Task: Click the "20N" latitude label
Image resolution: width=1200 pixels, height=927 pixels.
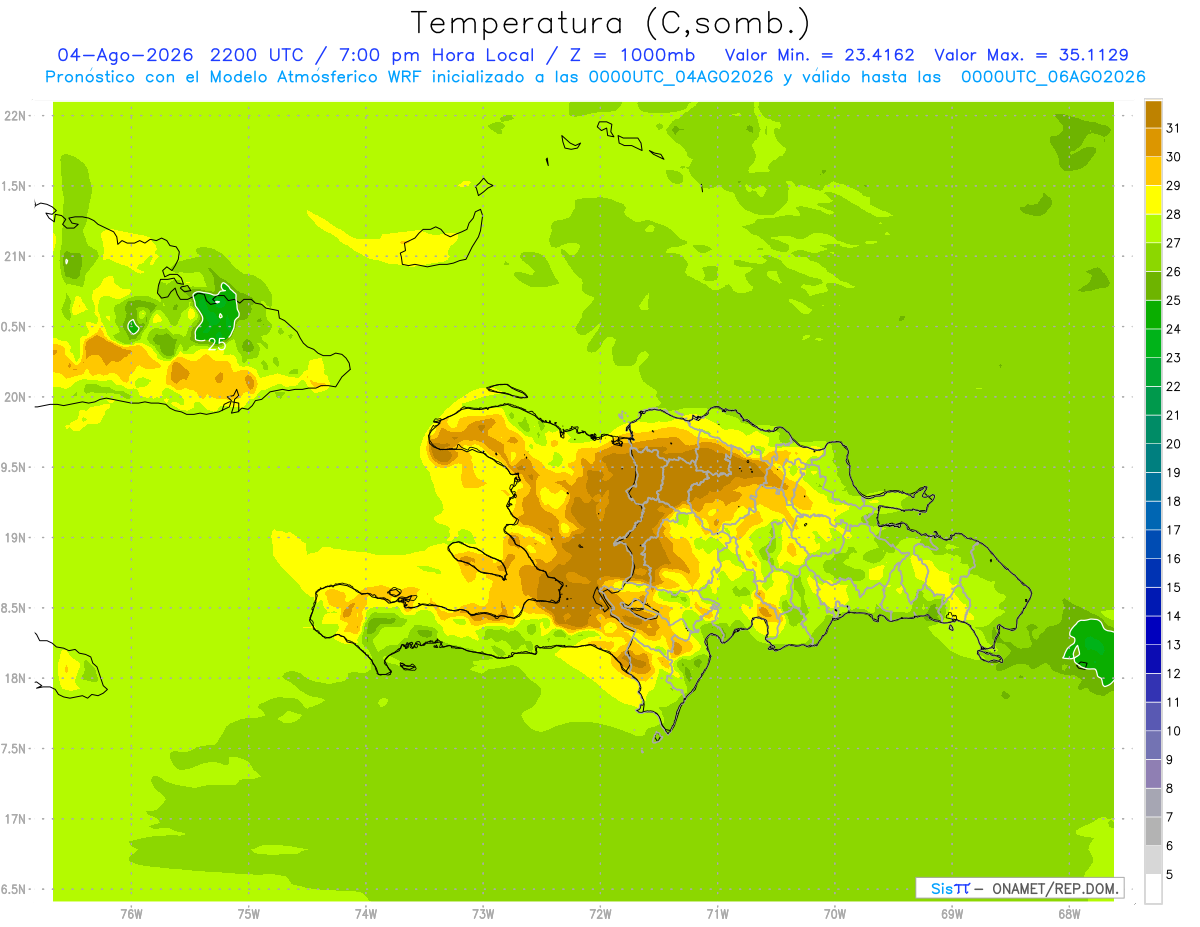Action: point(15,397)
